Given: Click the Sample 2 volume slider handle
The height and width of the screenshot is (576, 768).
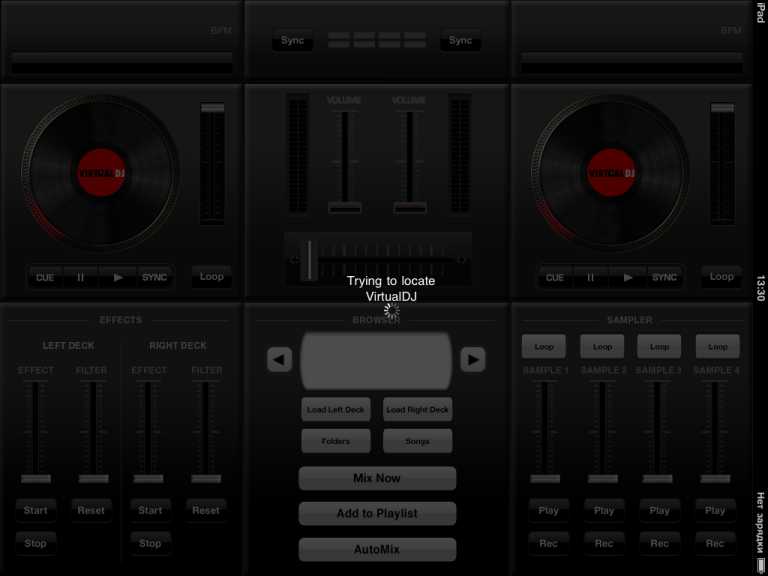Looking at the screenshot, I should 602,479.
